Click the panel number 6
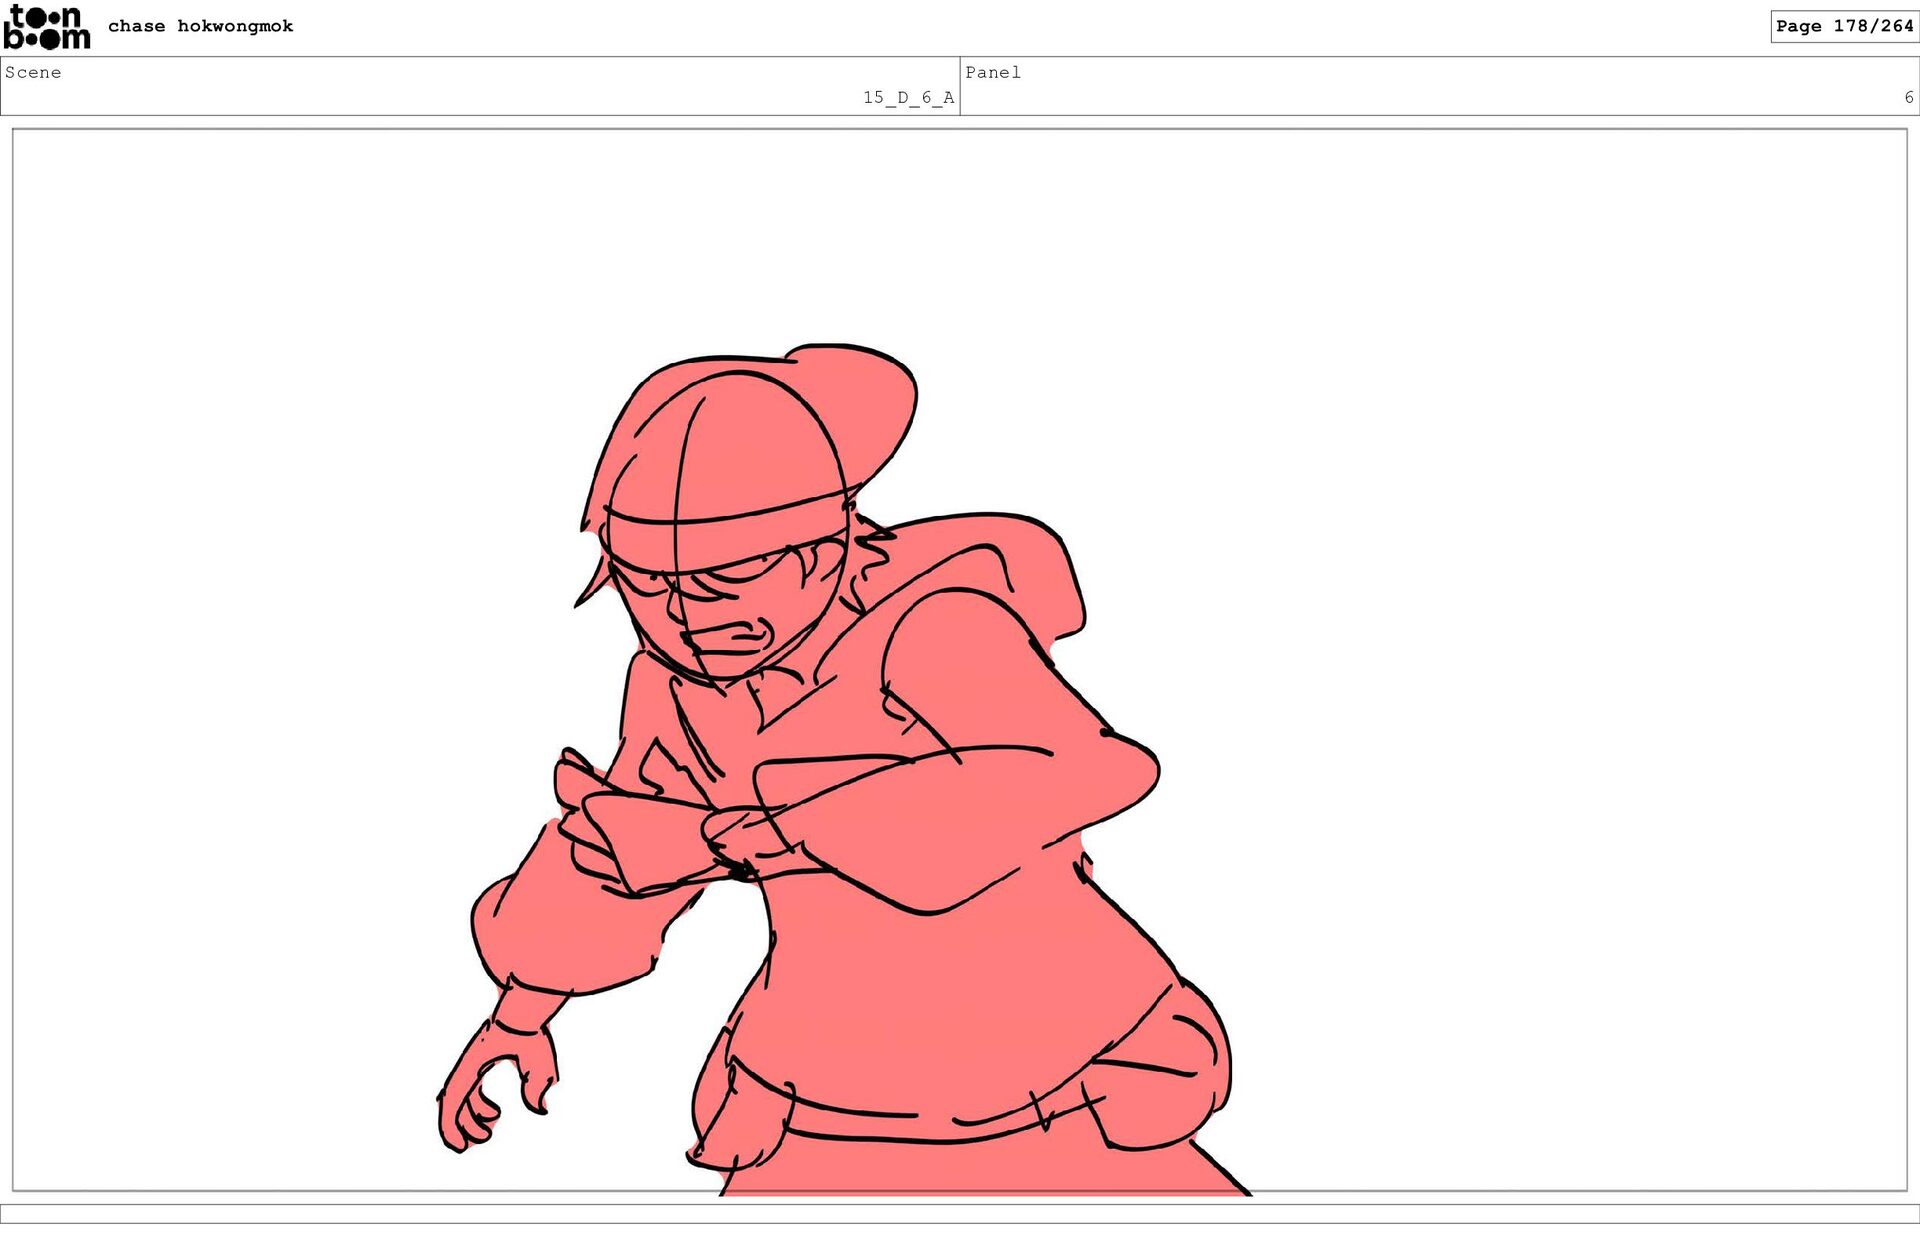Viewport: 1920px width, 1242px height. 1908,97
